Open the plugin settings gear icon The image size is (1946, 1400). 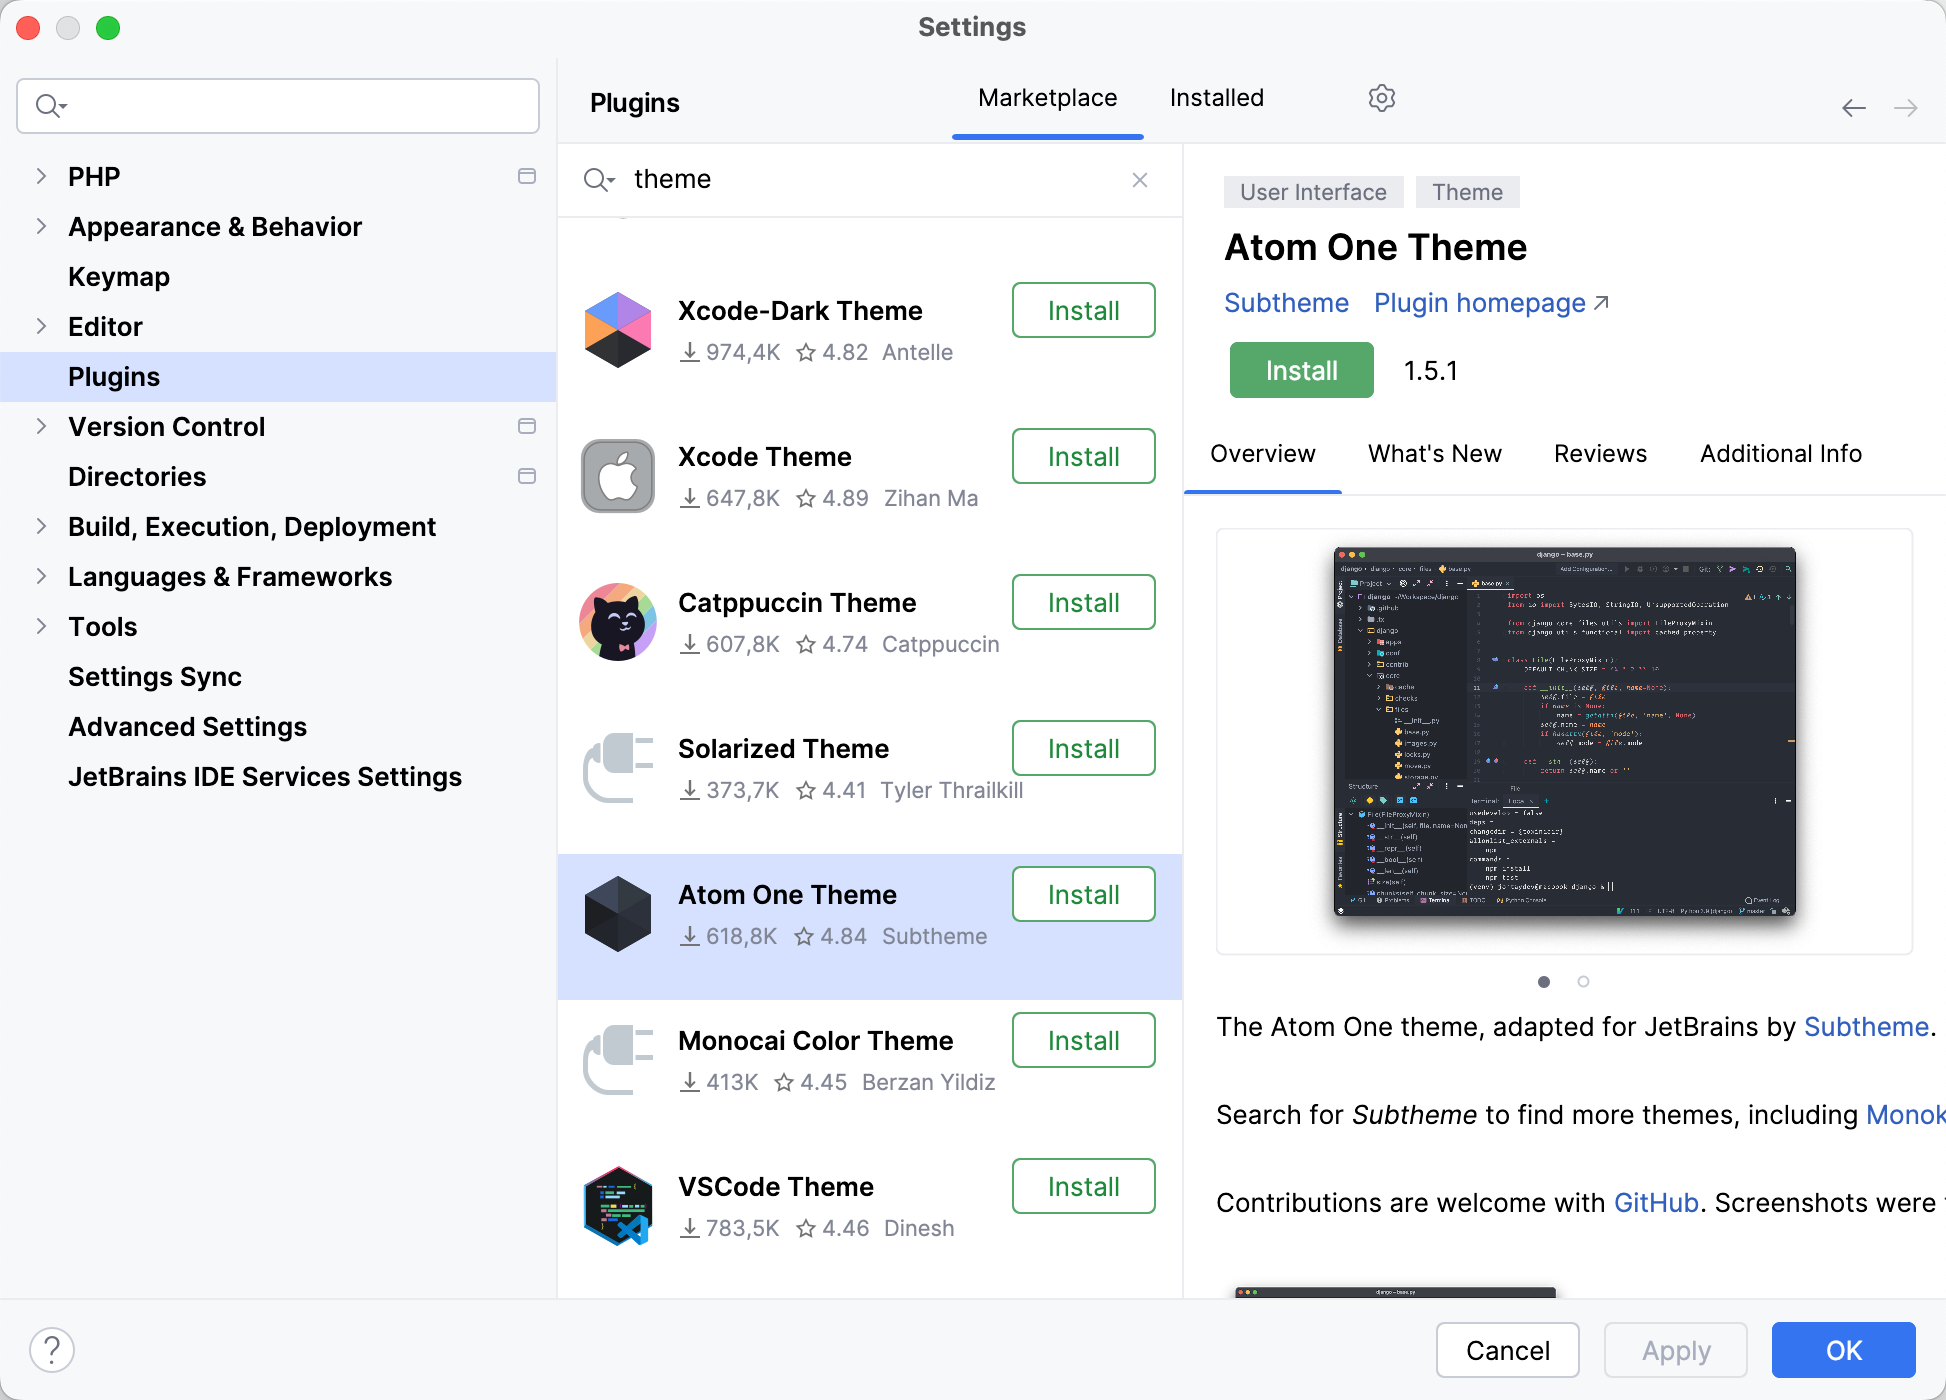tap(1381, 98)
